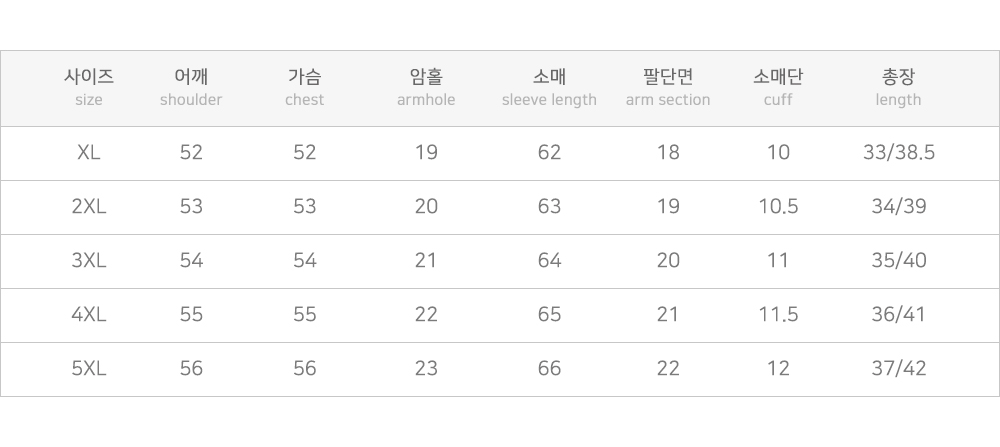Click the 23 armhole value for 5XL
Screen dimensions: 1000x447
point(426,369)
